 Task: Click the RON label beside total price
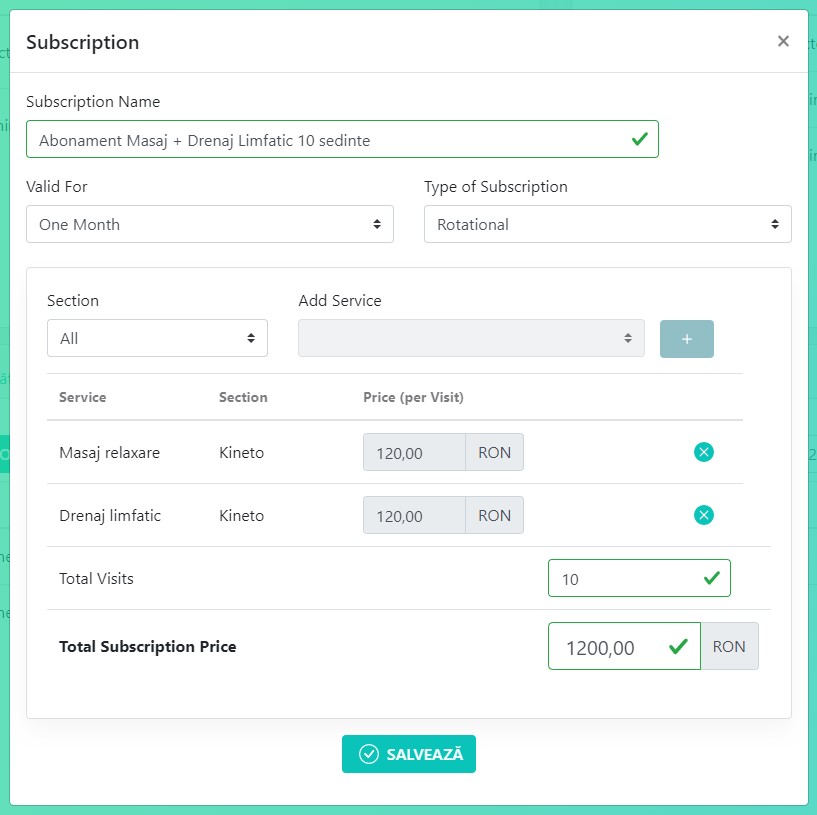[x=729, y=647]
